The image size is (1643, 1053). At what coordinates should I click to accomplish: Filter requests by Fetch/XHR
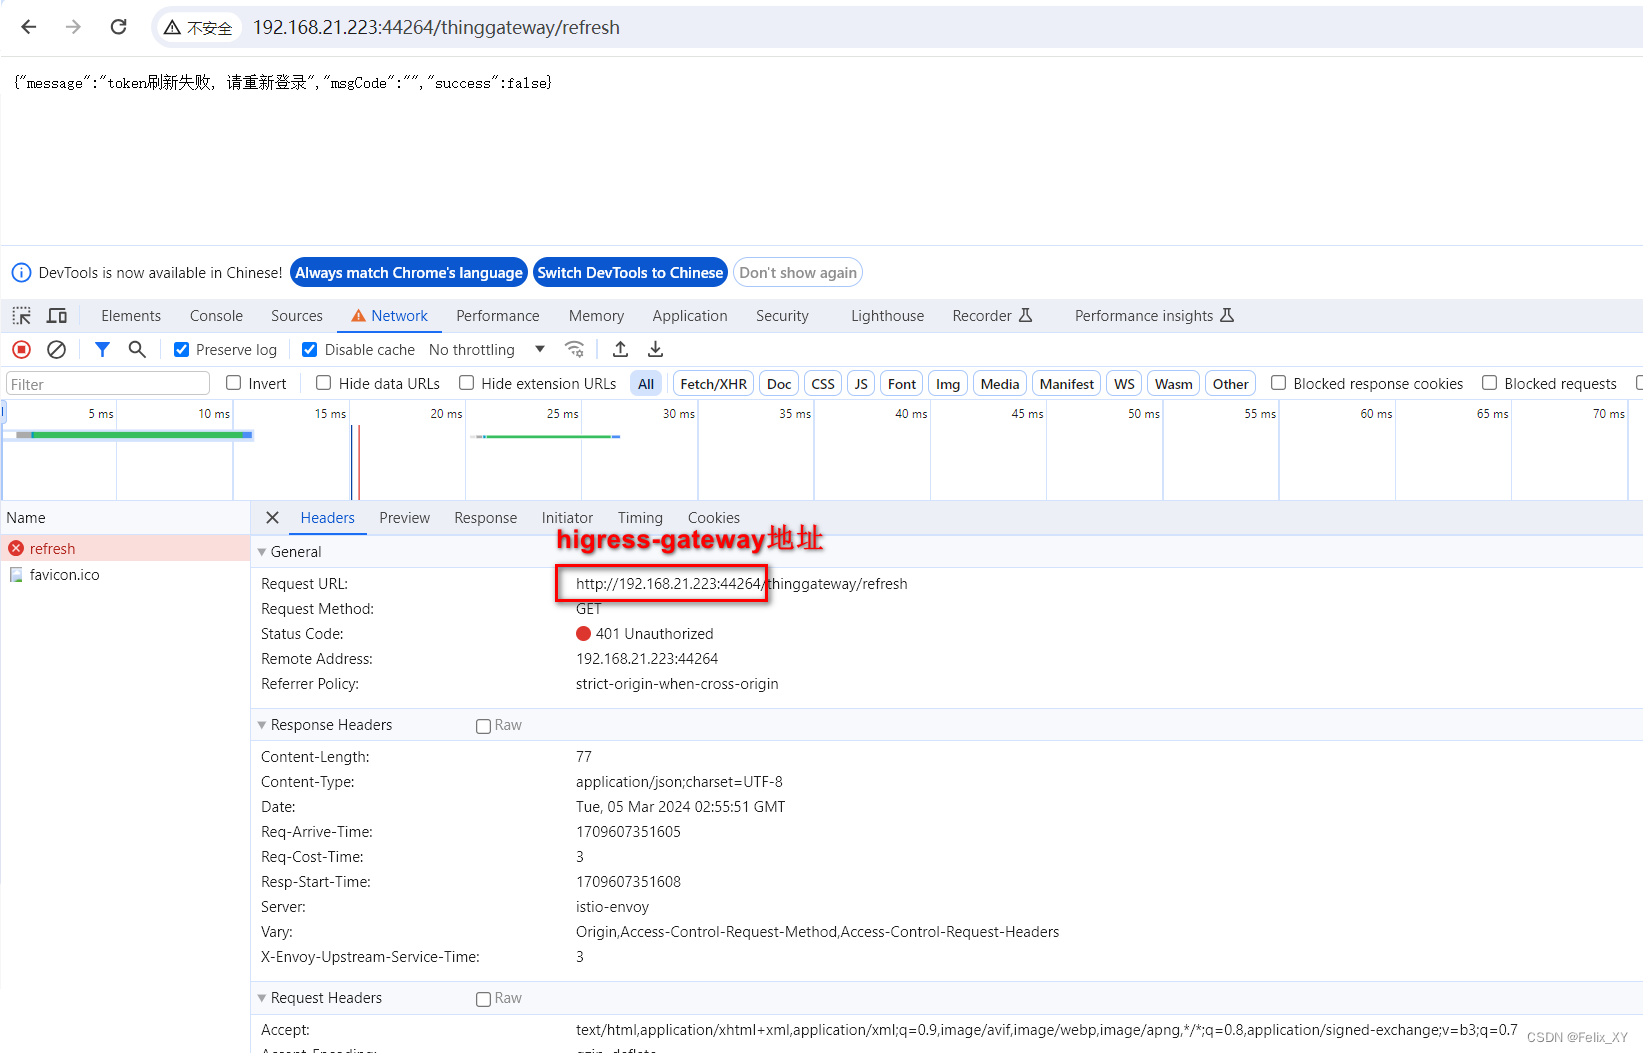714,384
